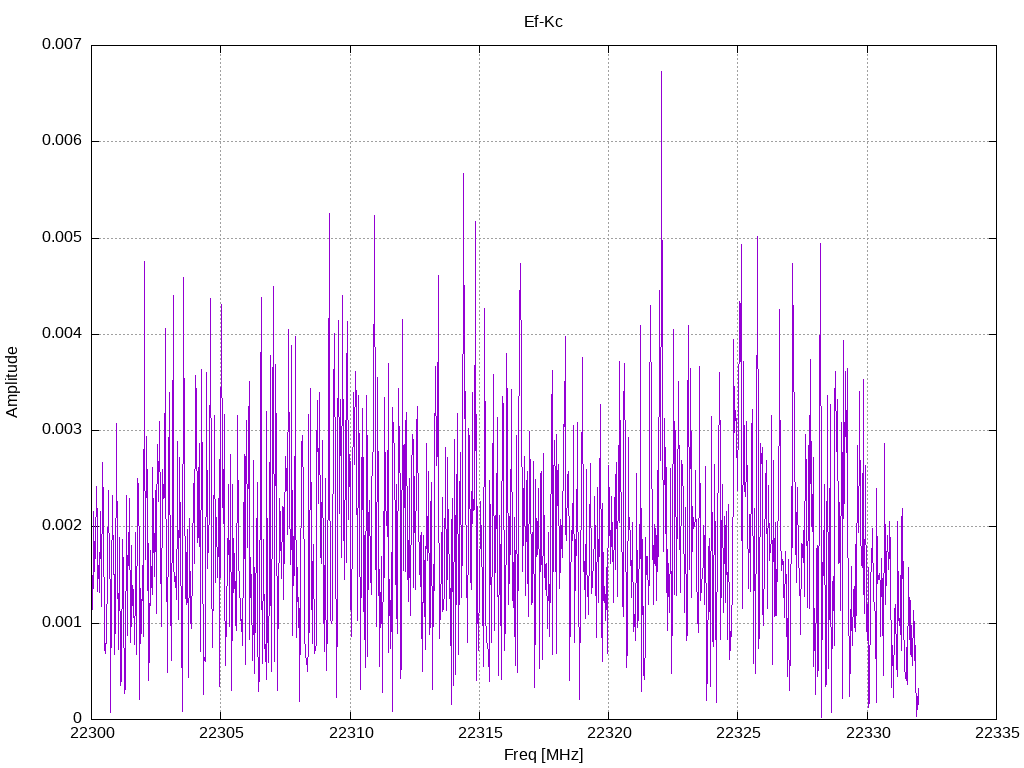Click x-axis tick label 22330
This screenshot has height=768, width=1024.
click(x=867, y=733)
